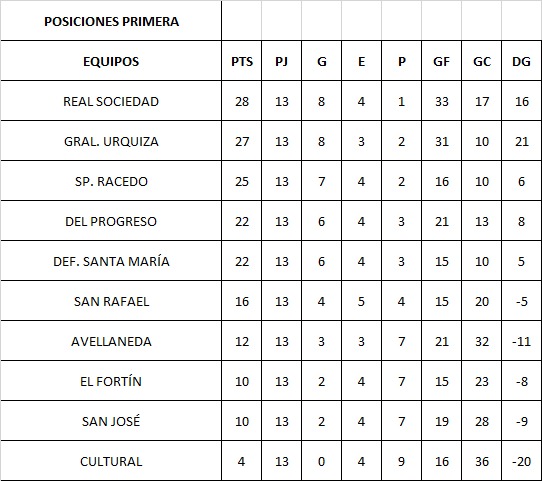Select the PTS column header cell
The width and height of the screenshot is (542, 481).
pyautogui.click(x=242, y=61)
